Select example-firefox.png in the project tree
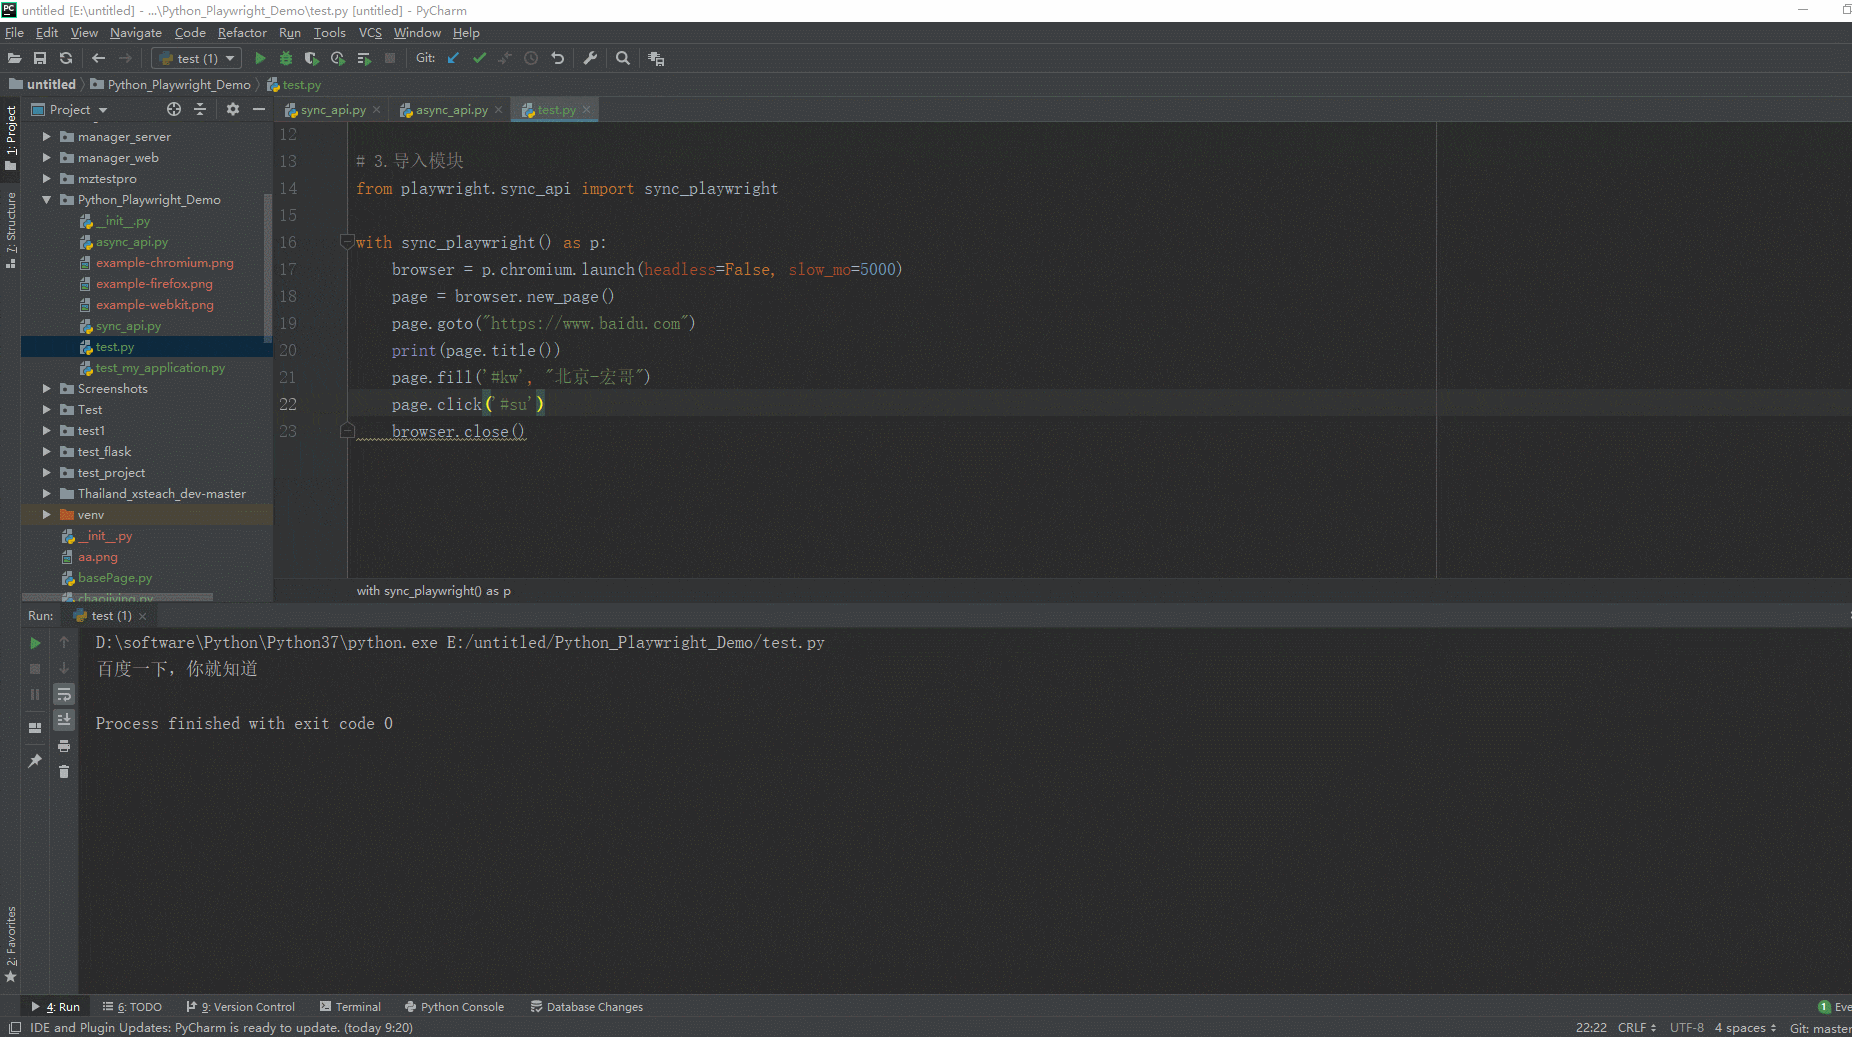Image resolution: width=1852 pixels, height=1037 pixels. click(x=154, y=284)
